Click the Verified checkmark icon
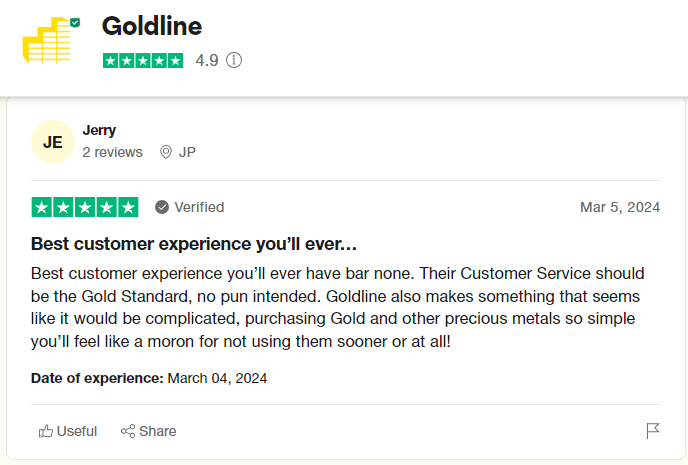The height and width of the screenshot is (465, 688). coord(162,207)
